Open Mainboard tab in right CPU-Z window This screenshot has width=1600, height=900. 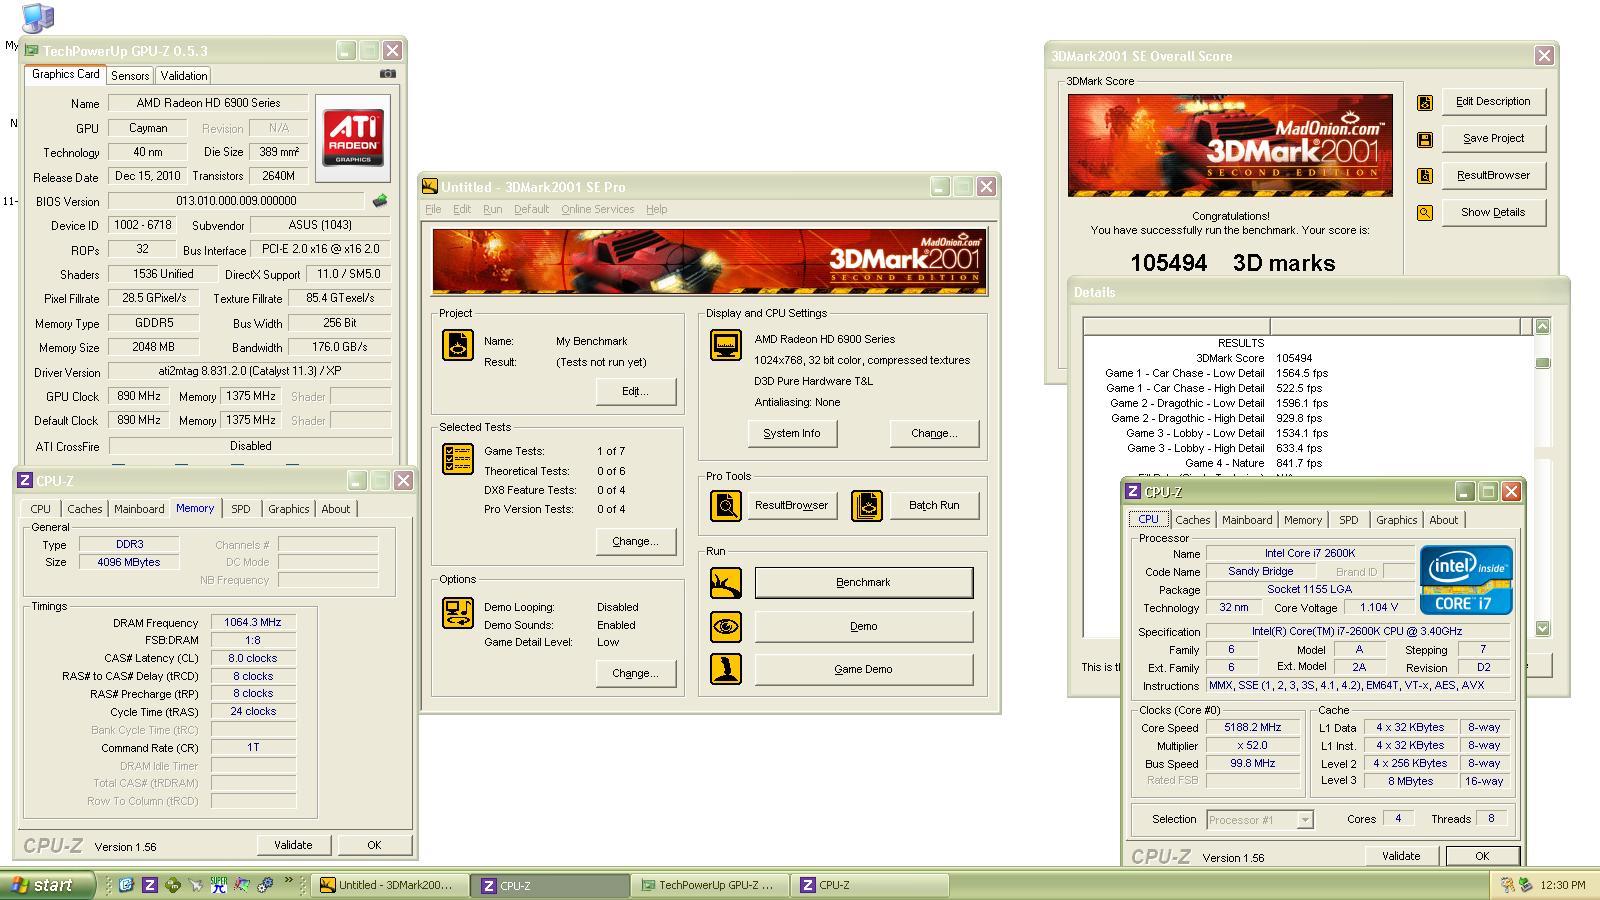point(1247,520)
